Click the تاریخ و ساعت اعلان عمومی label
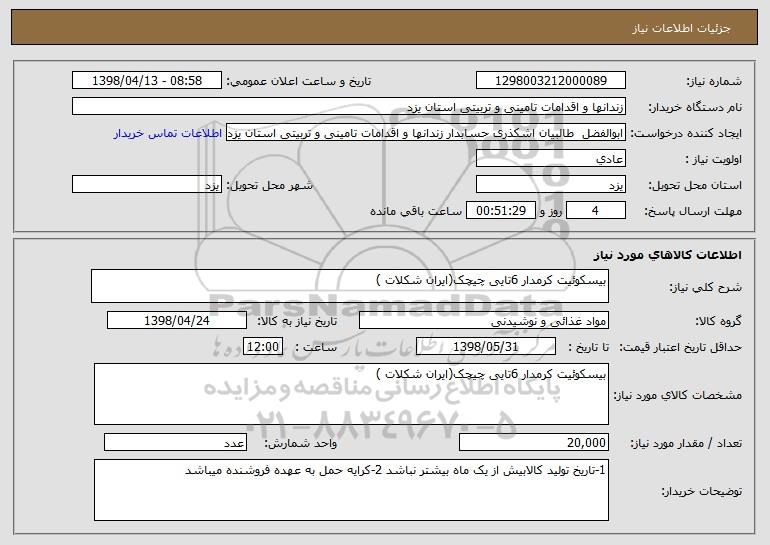 pyautogui.click(x=299, y=82)
